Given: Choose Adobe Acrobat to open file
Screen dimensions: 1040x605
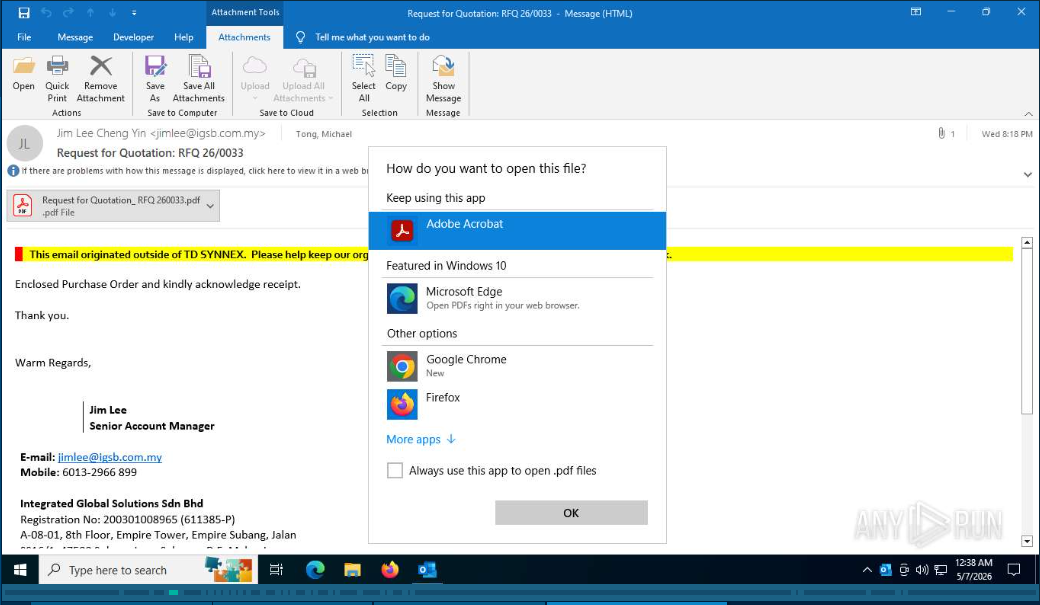Looking at the screenshot, I should click(517, 230).
